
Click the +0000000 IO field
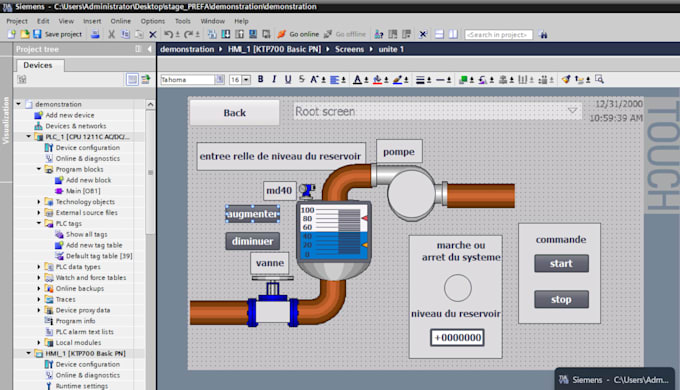click(x=458, y=338)
